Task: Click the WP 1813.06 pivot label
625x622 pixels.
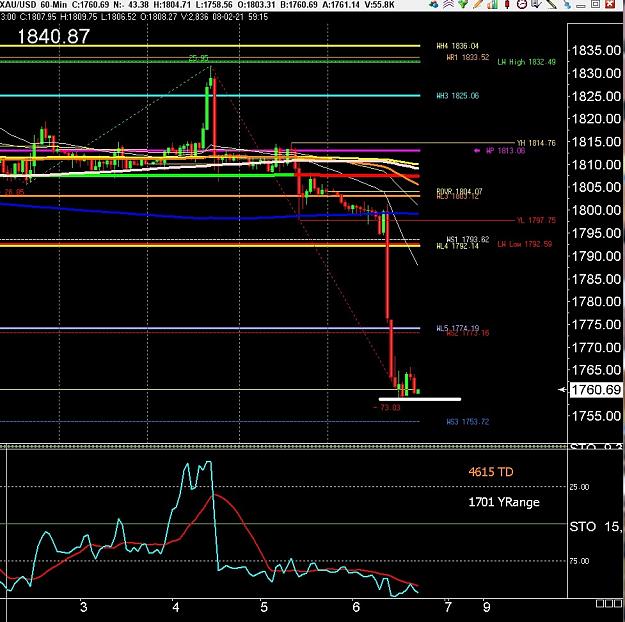Action: pyautogui.click(x=505, y=151)
